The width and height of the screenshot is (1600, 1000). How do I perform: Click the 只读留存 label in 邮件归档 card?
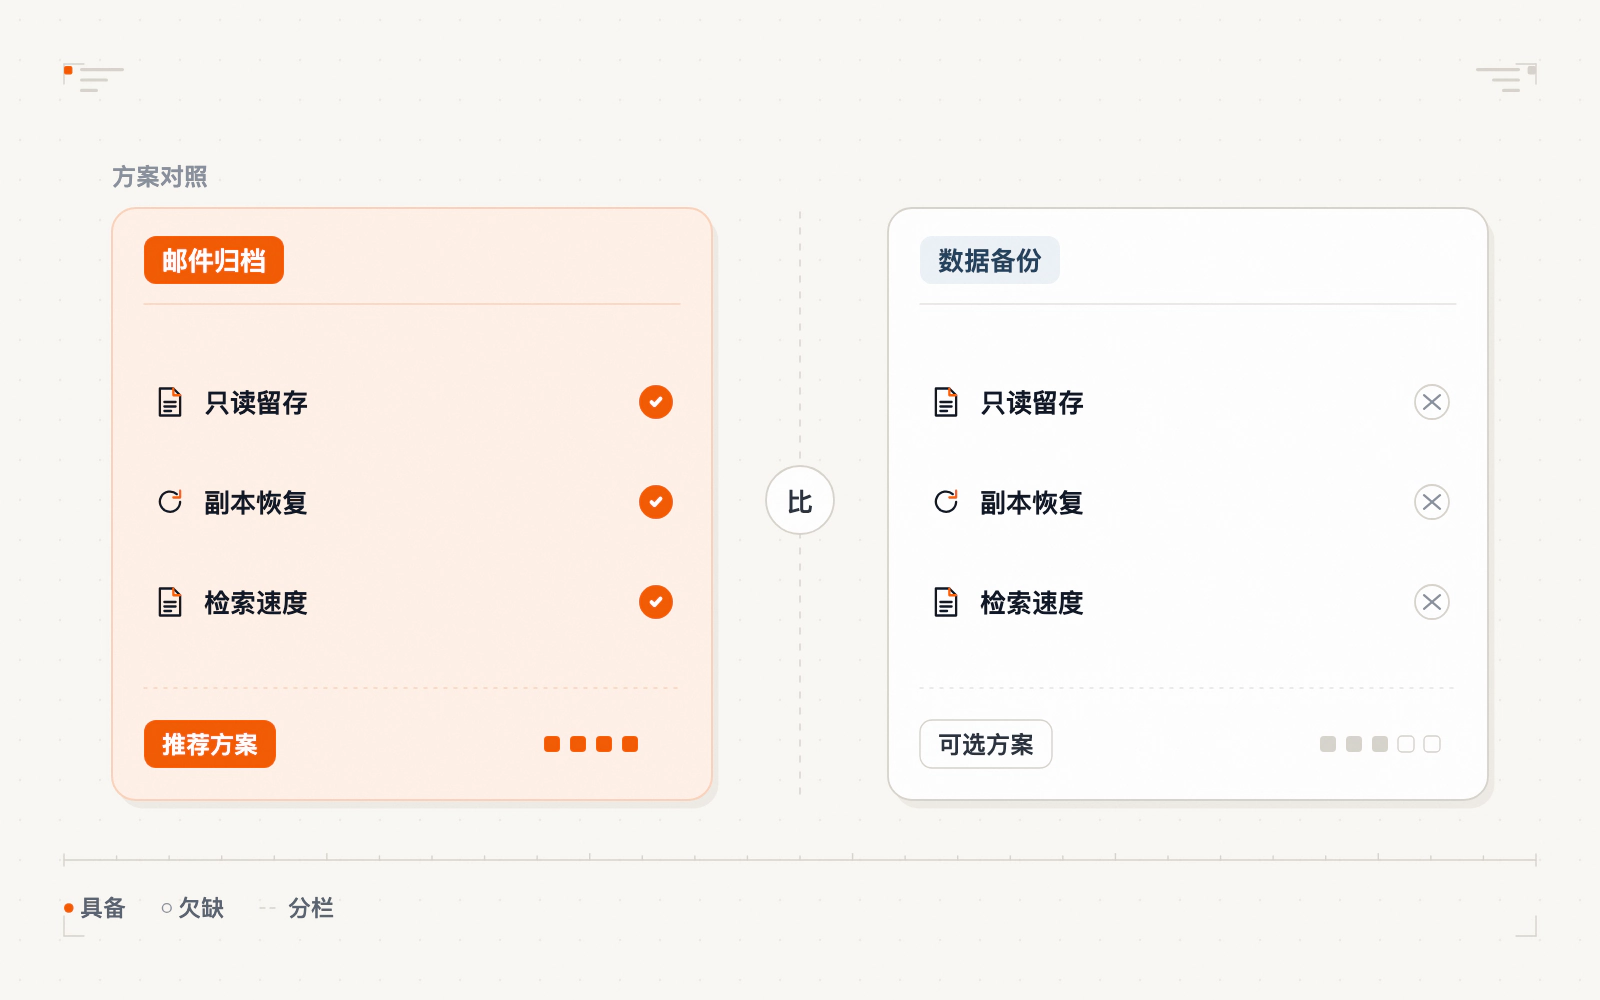(256, 402)
